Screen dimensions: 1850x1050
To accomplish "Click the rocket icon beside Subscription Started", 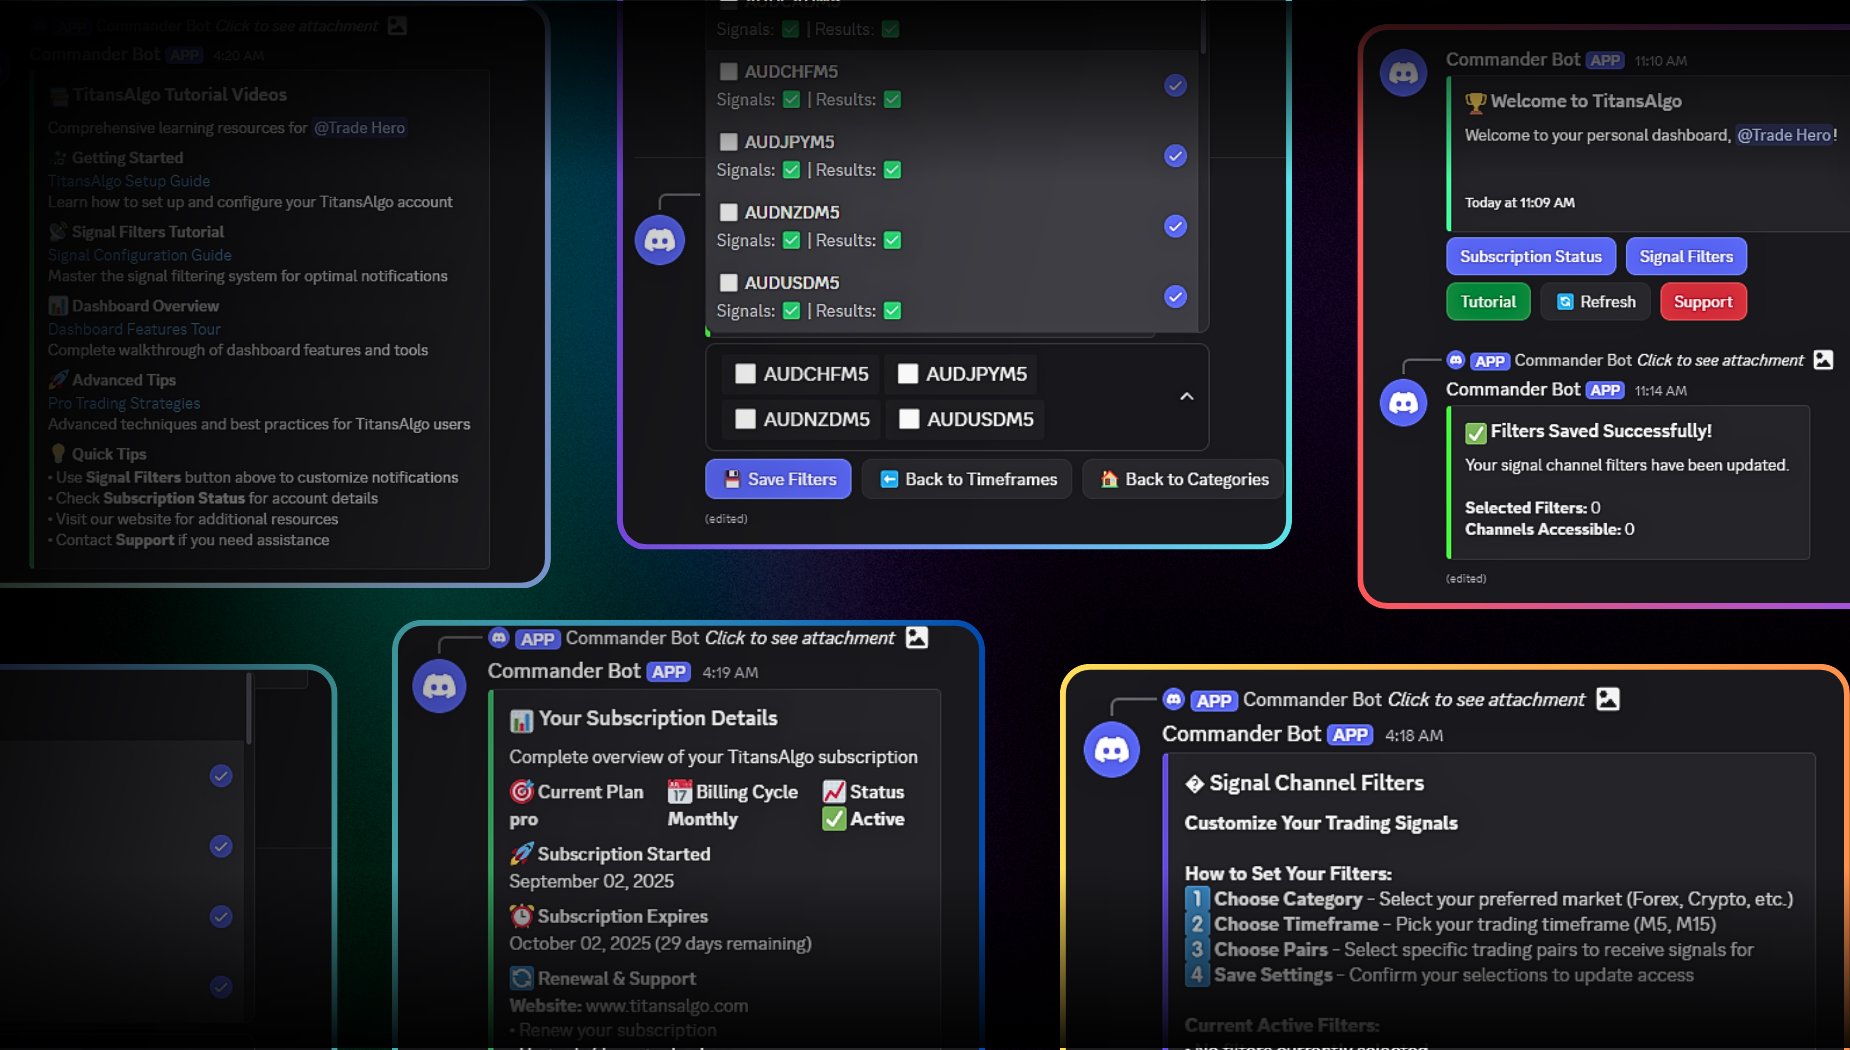I will coord(521,853).
